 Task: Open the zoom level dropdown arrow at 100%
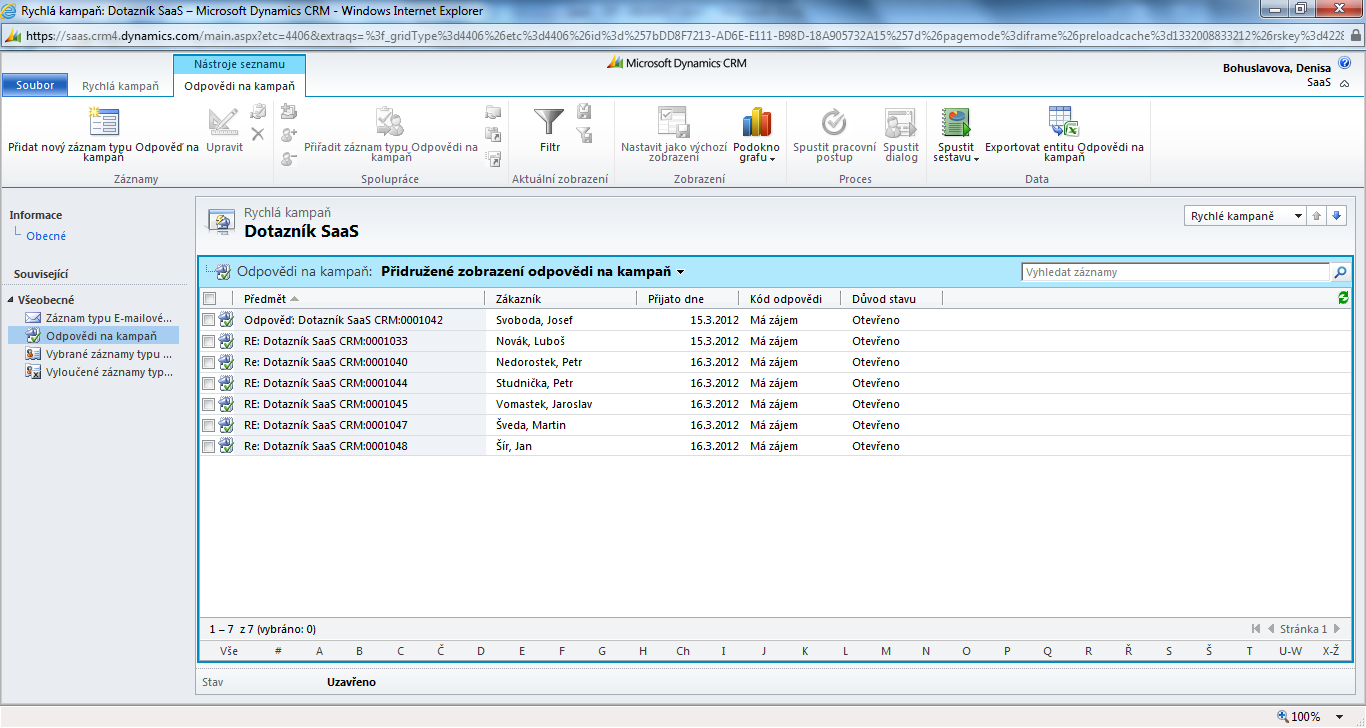(1340, 717)
